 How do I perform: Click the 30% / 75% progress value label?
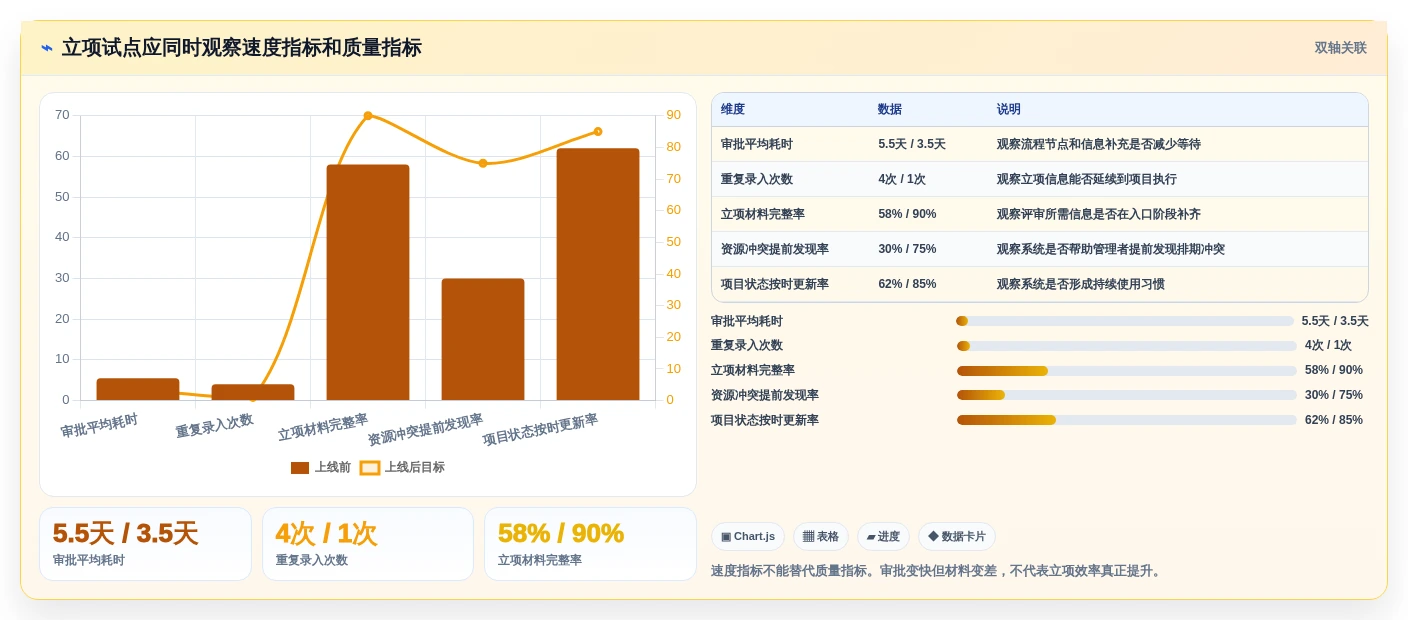click(x=1334, y=395)
